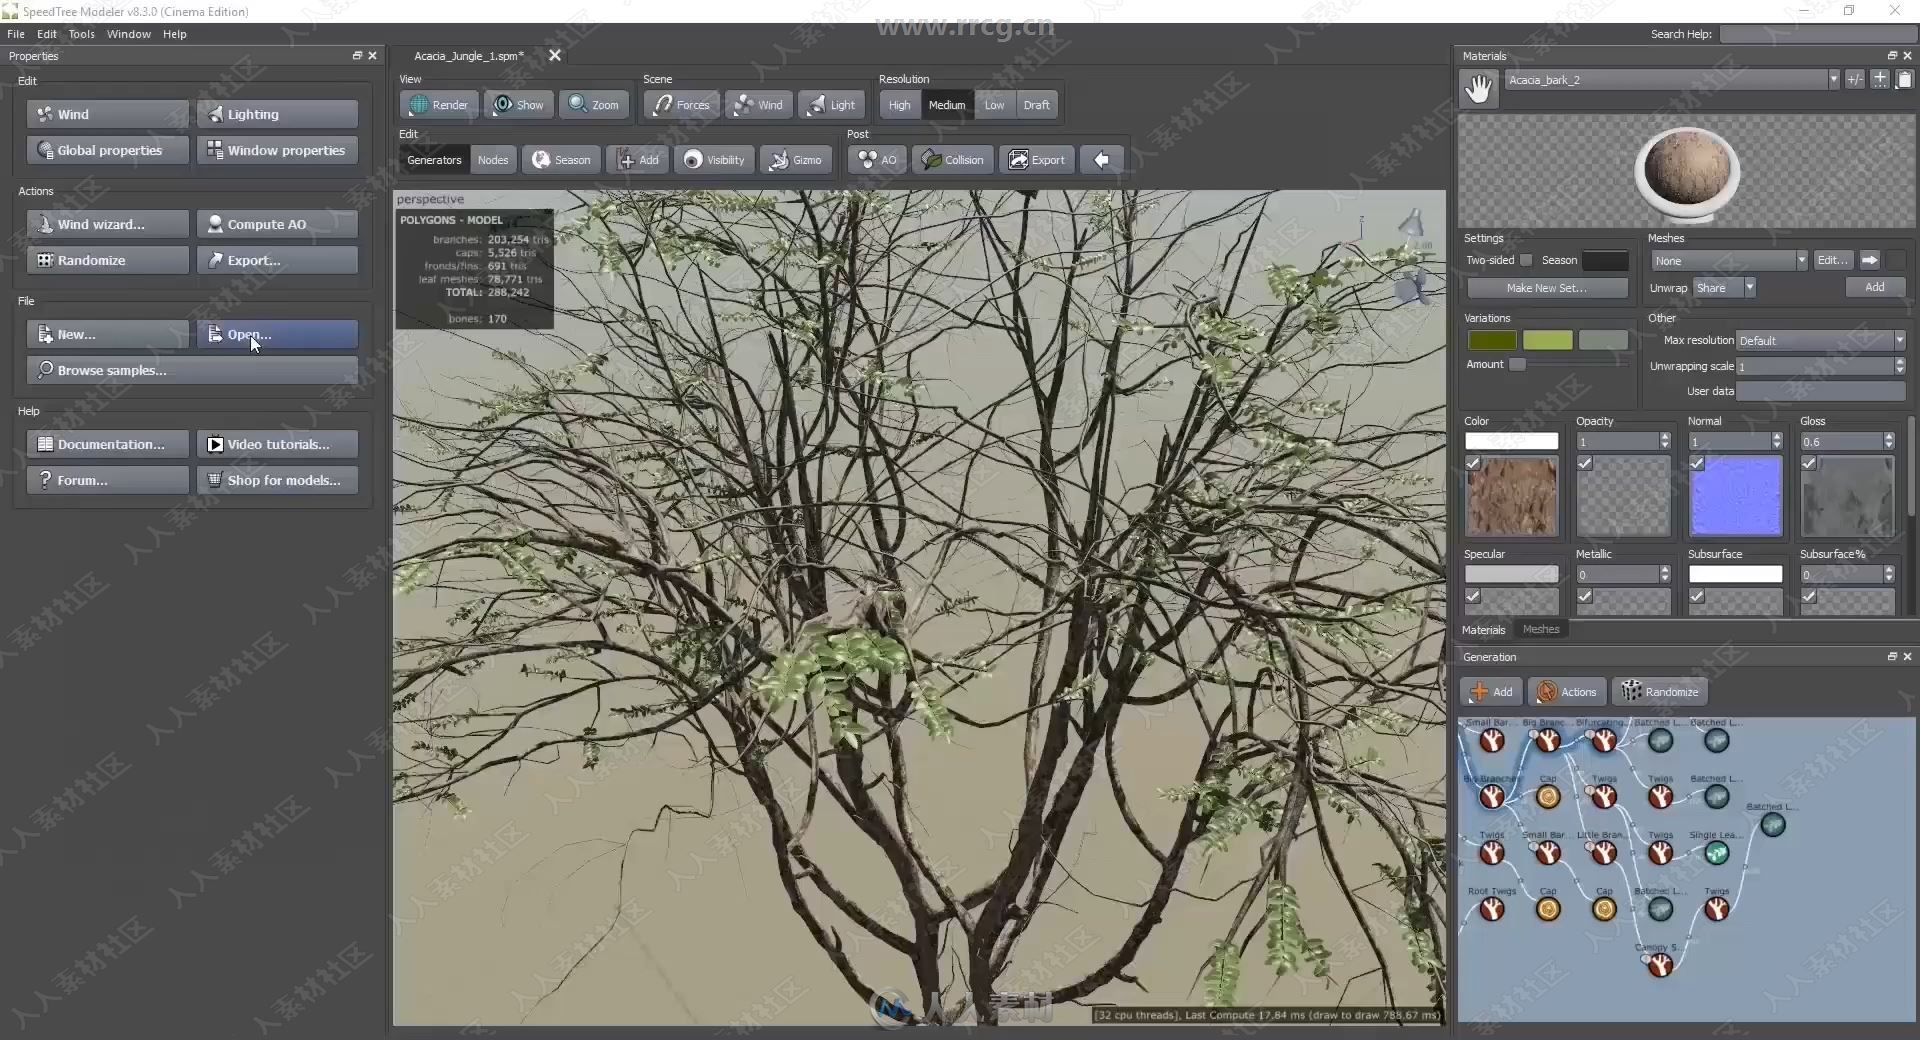Open the Season edit tool

pos(561,160)
